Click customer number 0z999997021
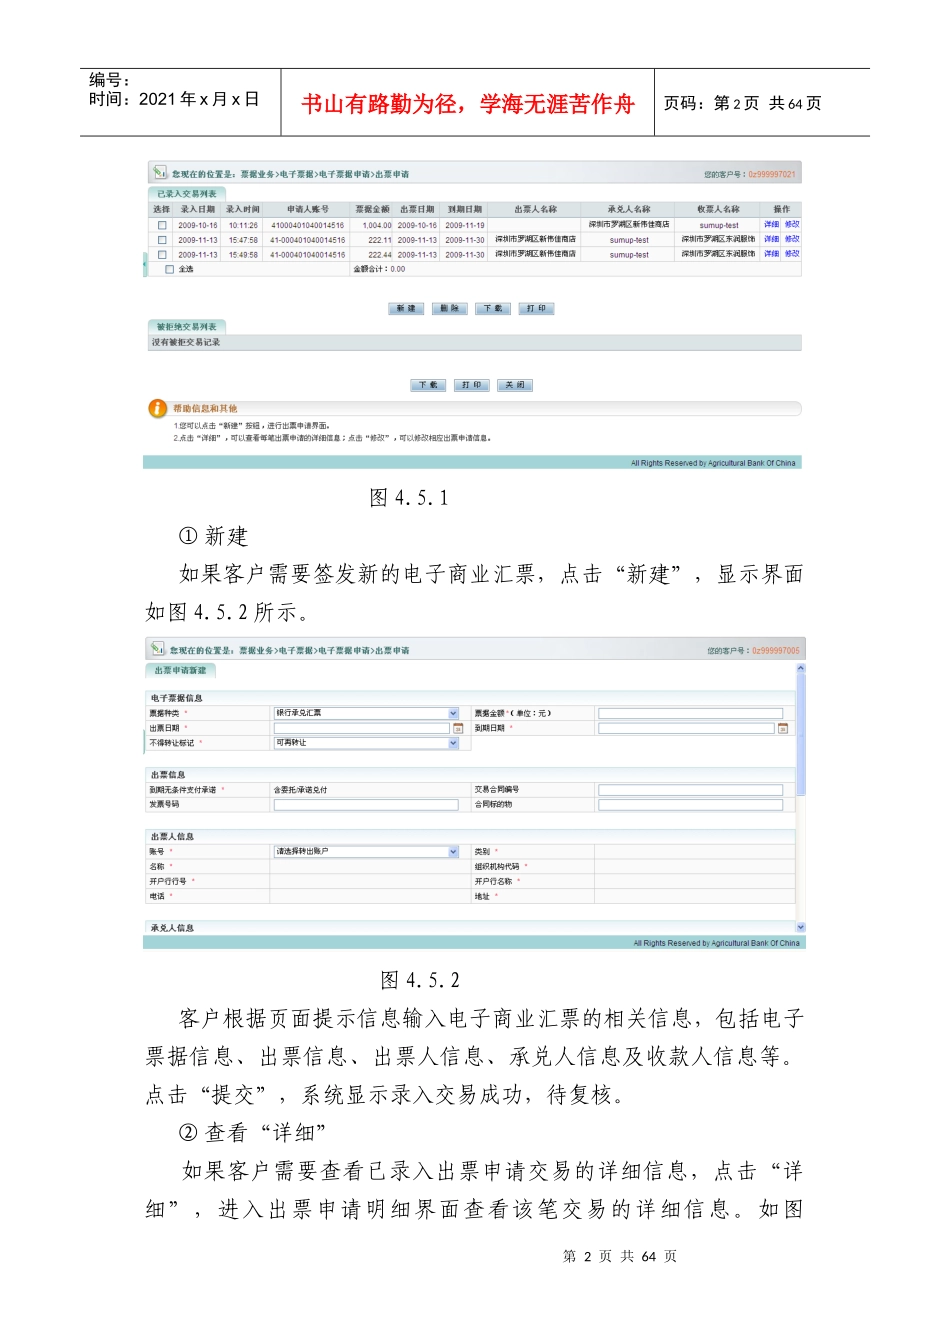The height and width of the screenshot is (1344, 950). pos(772,174)
